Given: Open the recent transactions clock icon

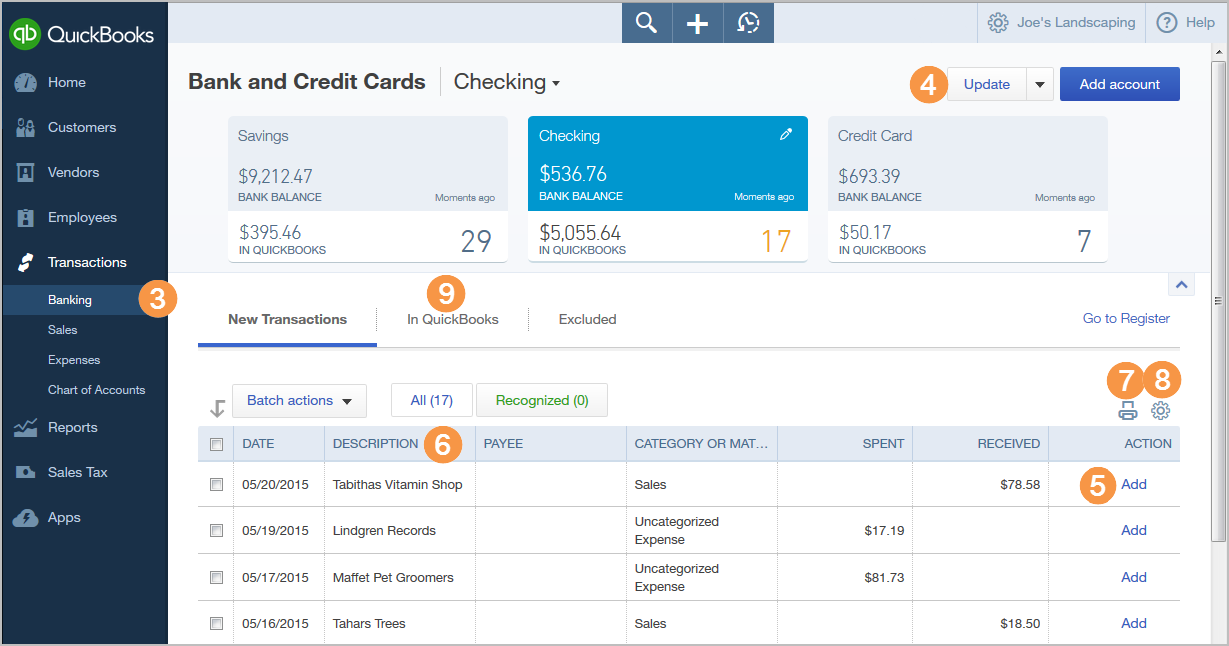Looking at the screenshot, I should (748, 23).
